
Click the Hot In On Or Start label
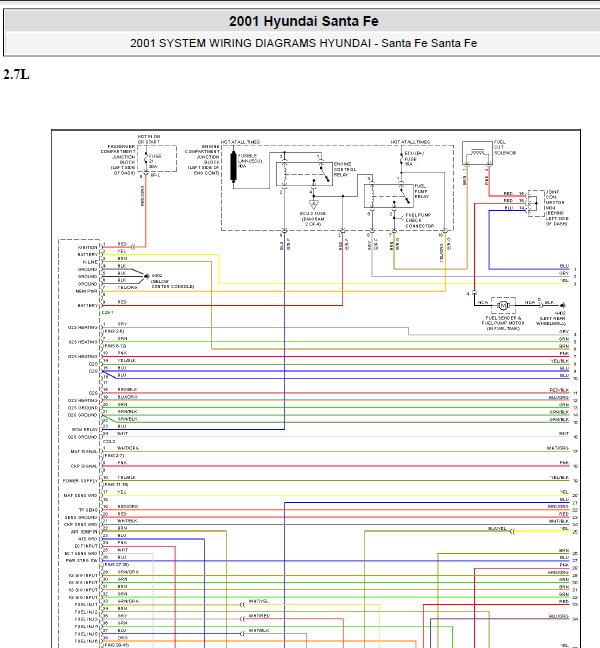coord(149,139)
